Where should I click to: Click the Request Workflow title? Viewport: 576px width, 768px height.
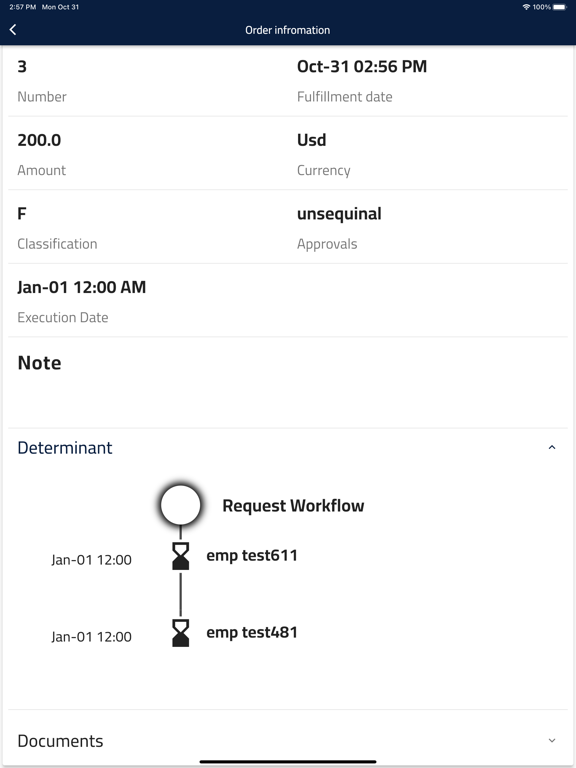[x=293, y=505]
